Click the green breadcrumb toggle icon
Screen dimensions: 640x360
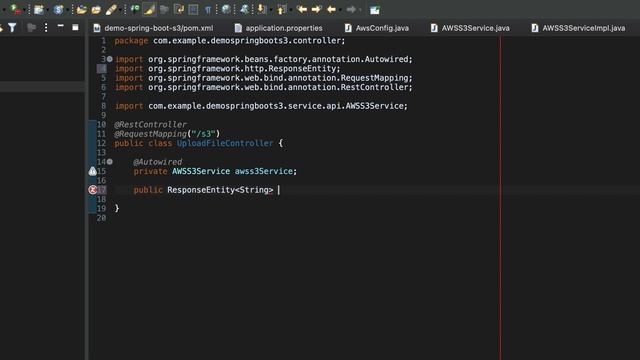coord(134,9)
